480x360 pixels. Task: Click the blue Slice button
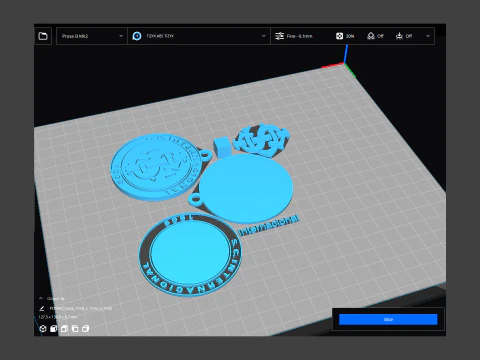pos(388,319)
